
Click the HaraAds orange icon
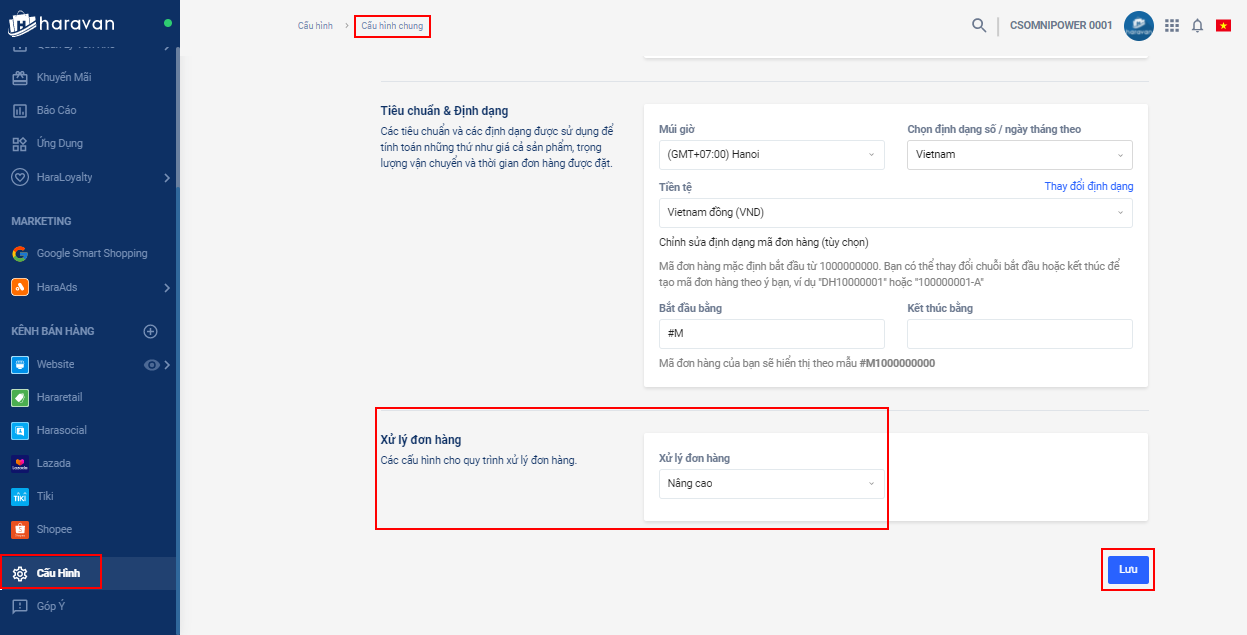point(19,287)
